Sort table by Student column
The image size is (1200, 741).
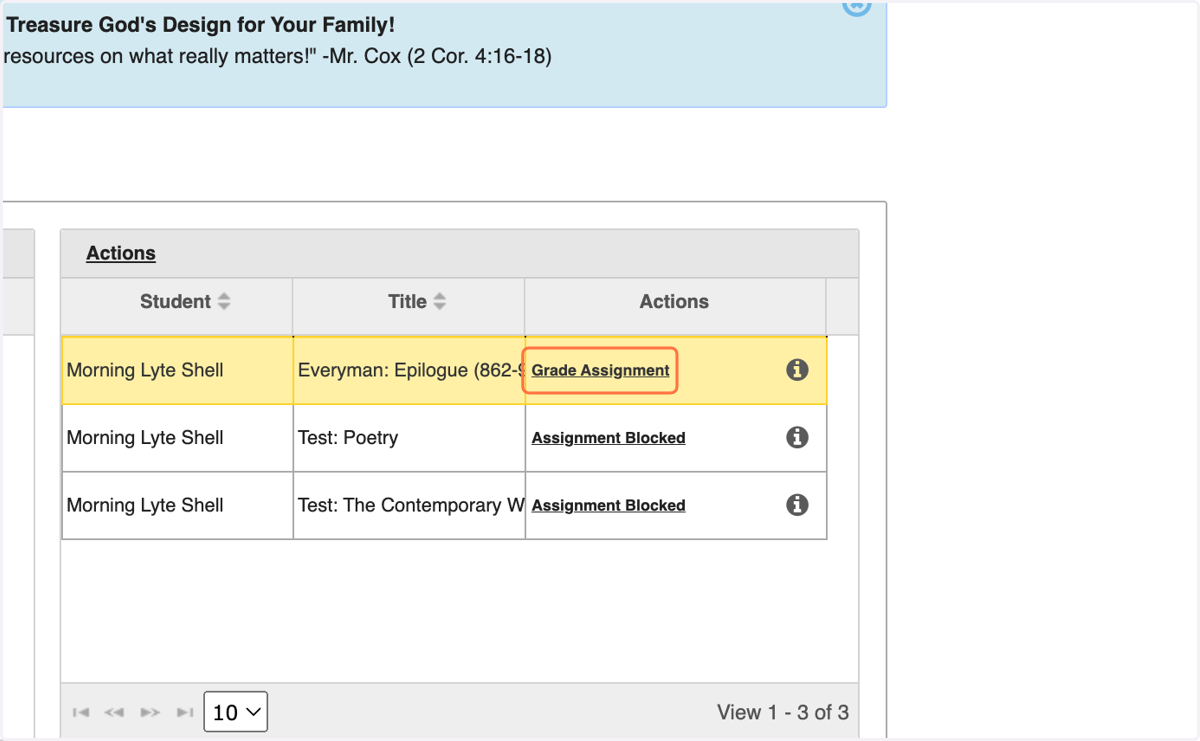pos(185,301)
